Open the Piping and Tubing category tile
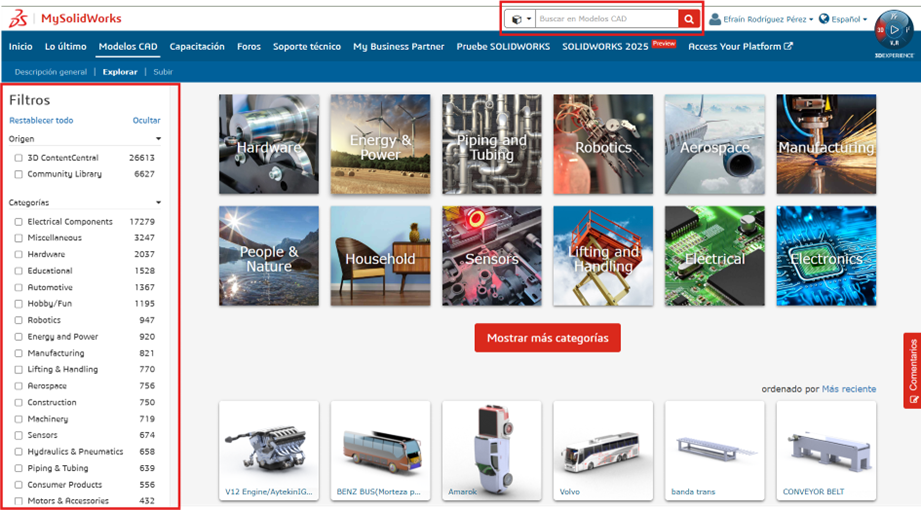The image size is (921, 510). point(492,144)
